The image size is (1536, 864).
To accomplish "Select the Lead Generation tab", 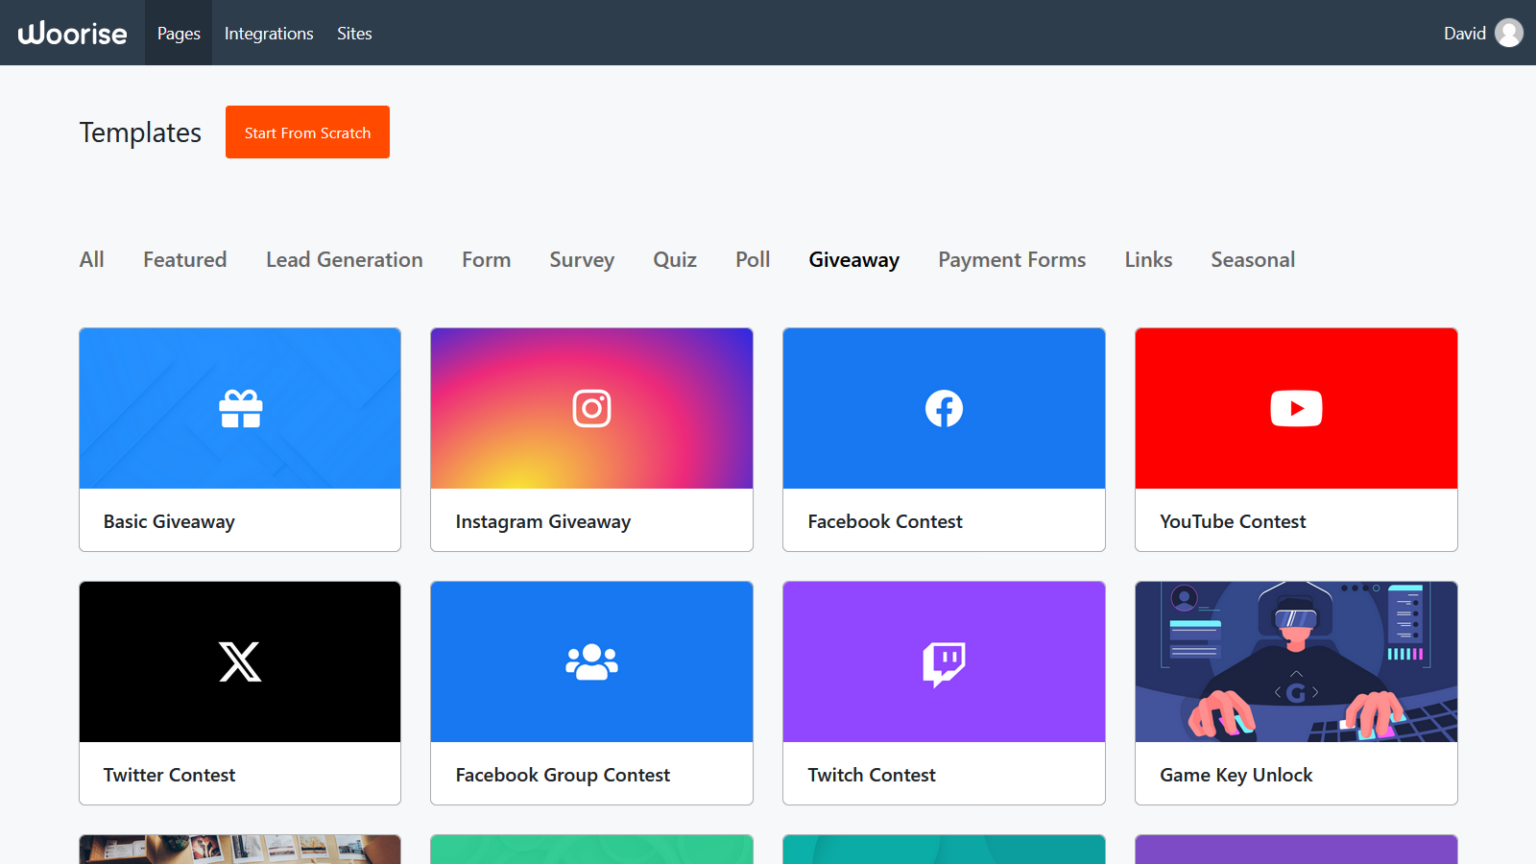I will [344, 260].
